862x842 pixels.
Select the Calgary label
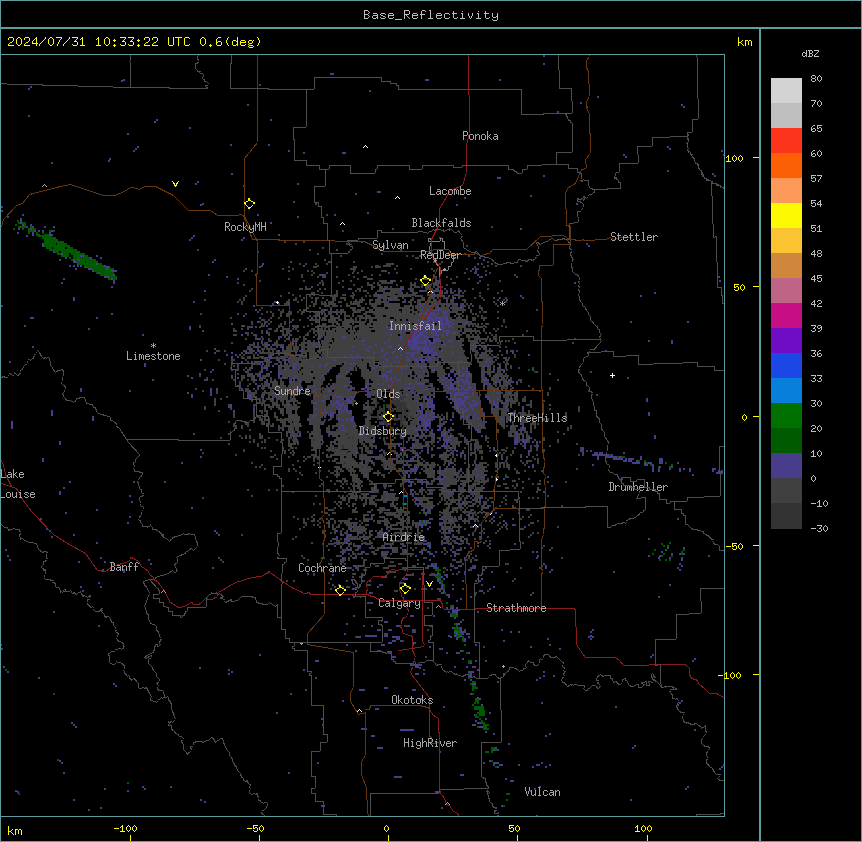tap(399, 603)
